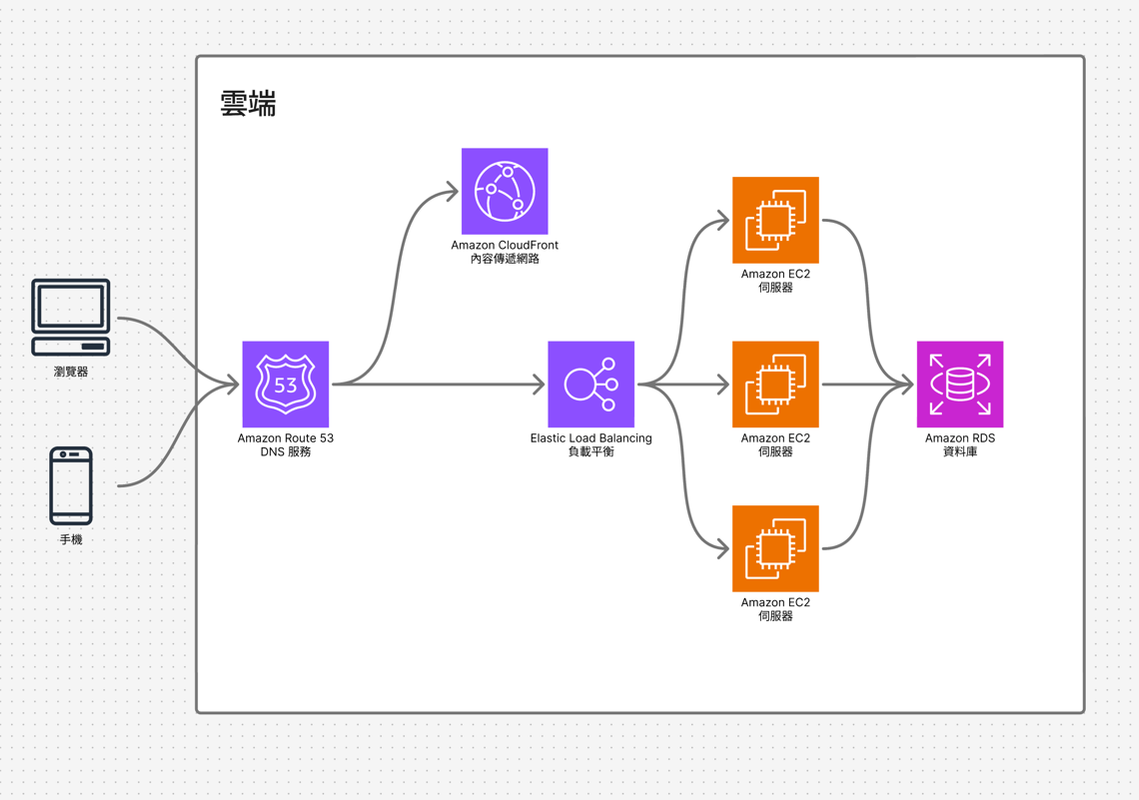Viewport: 1139px width, 800px height.
Task: Select the 雲端 container title
Action: tap(248, 104)
